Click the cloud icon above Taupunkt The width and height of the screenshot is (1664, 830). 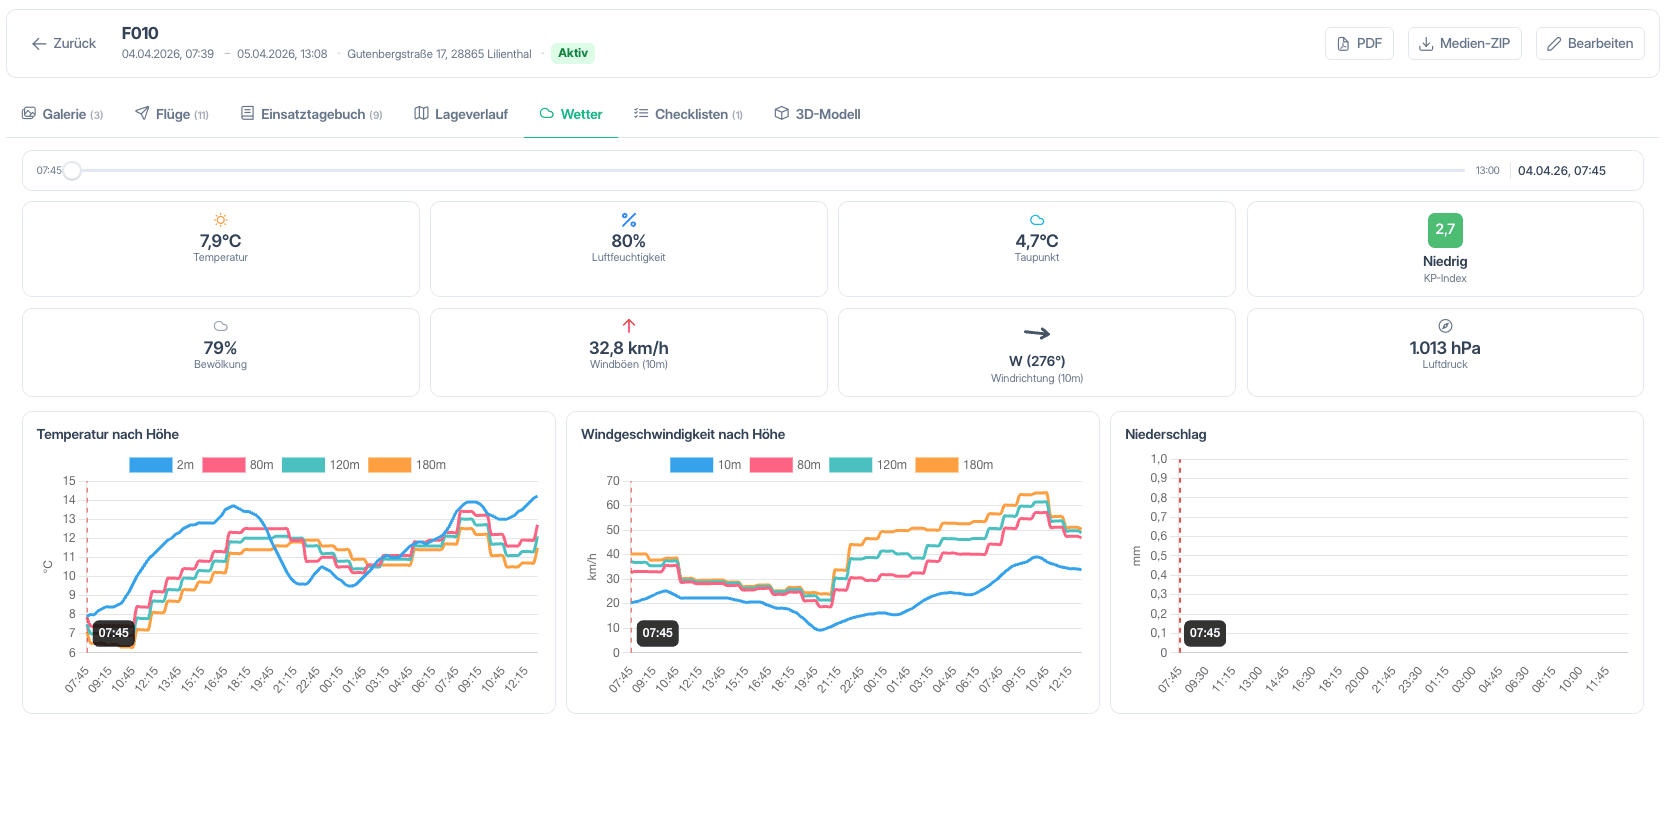(x=1037, y=220)
